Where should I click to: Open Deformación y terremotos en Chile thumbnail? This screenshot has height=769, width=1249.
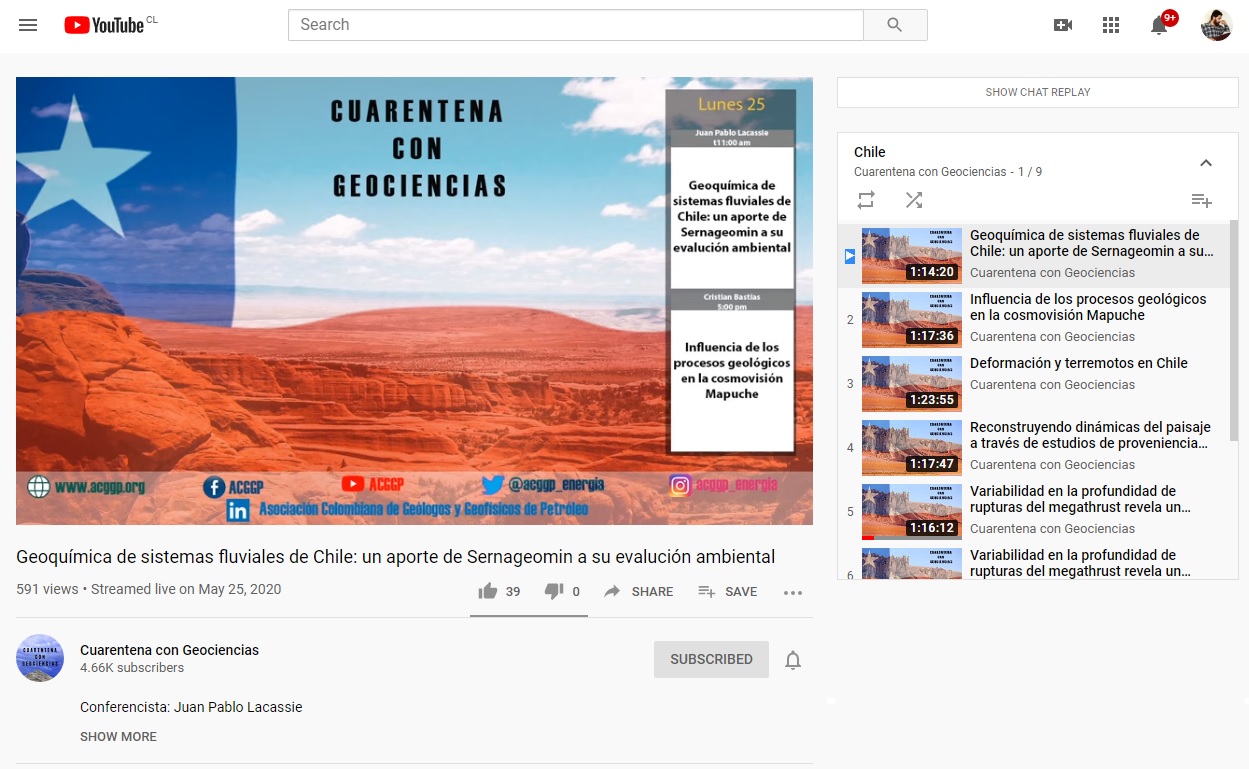tap(911, 384)
